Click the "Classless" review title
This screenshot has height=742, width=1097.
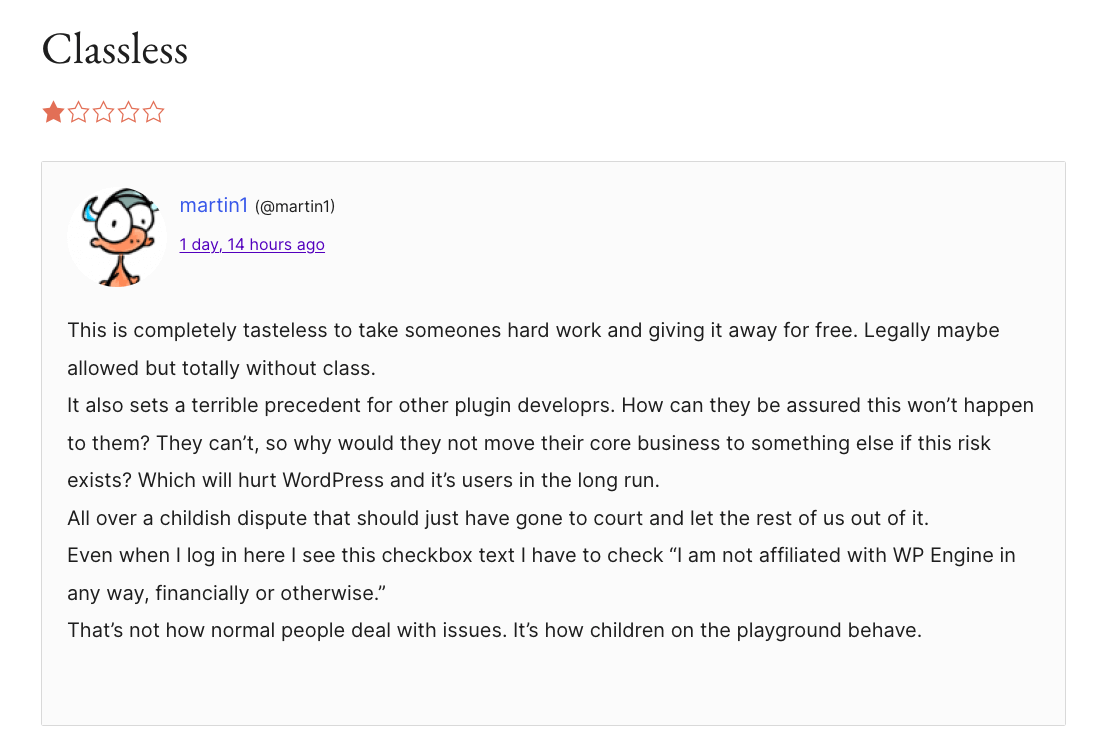click(x=115, y=50)
